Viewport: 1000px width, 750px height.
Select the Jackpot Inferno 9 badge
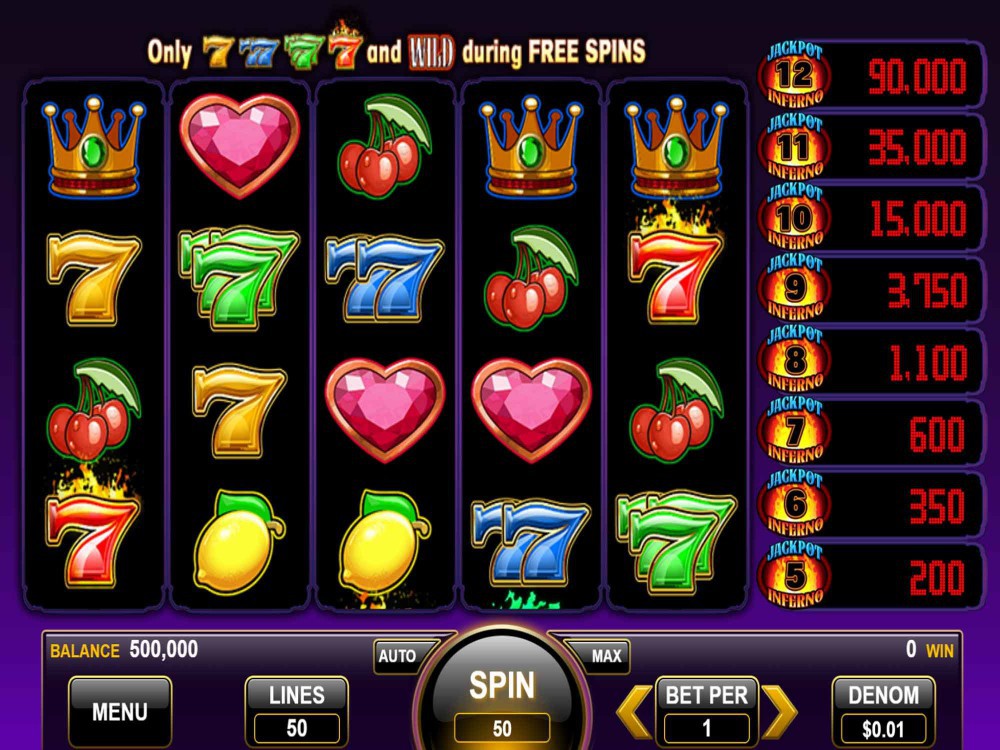click(794, 288)
